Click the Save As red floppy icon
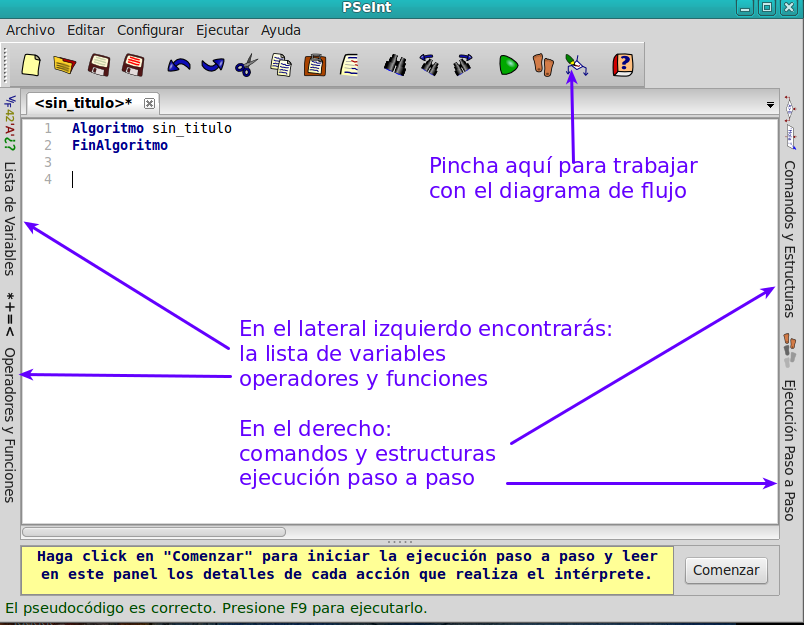 133,65
